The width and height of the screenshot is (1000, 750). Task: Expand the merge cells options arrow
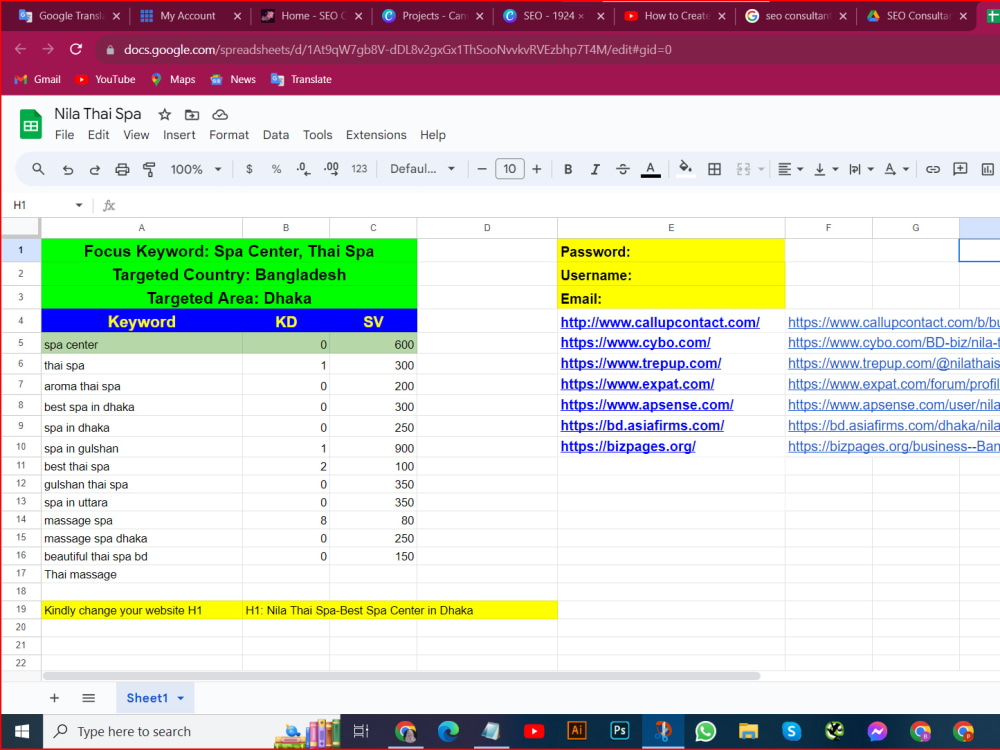pyautogui.click(x=761, y=169)
